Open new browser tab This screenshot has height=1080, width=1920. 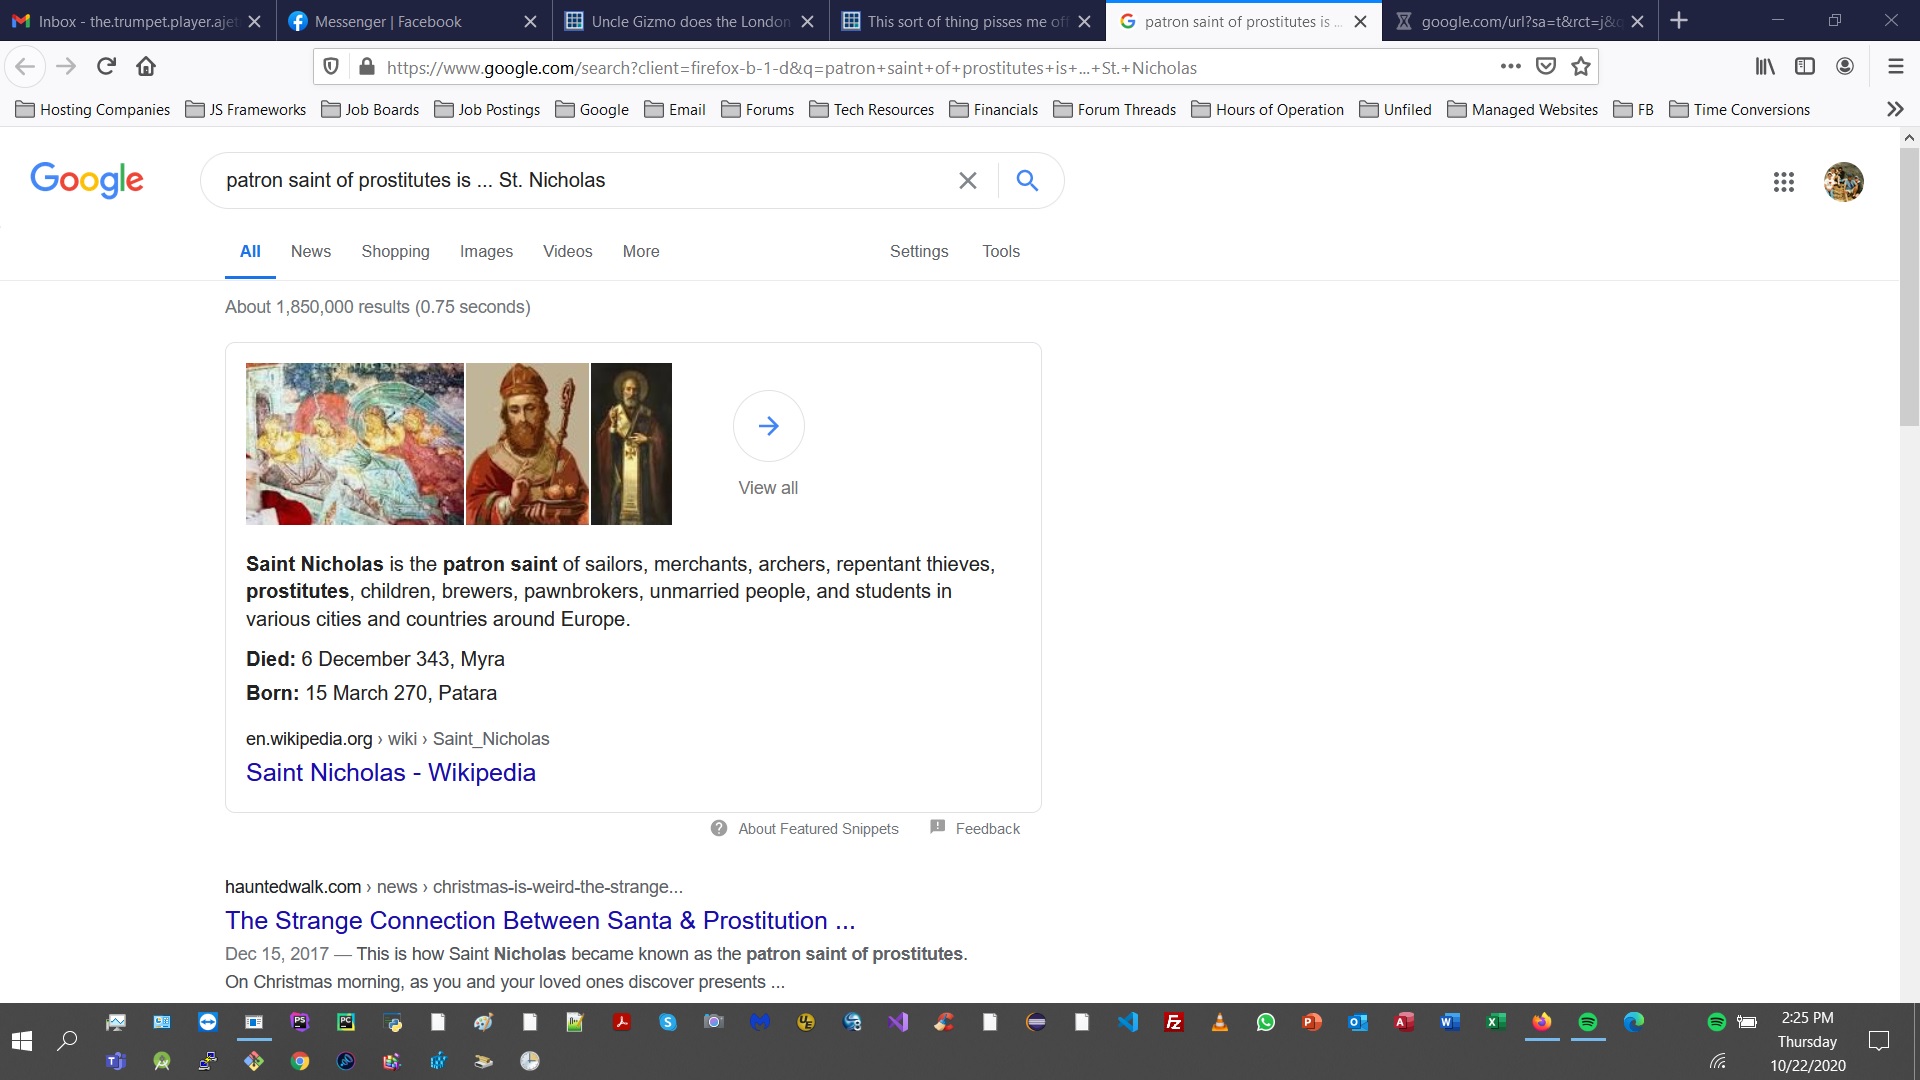(1679, 21)
